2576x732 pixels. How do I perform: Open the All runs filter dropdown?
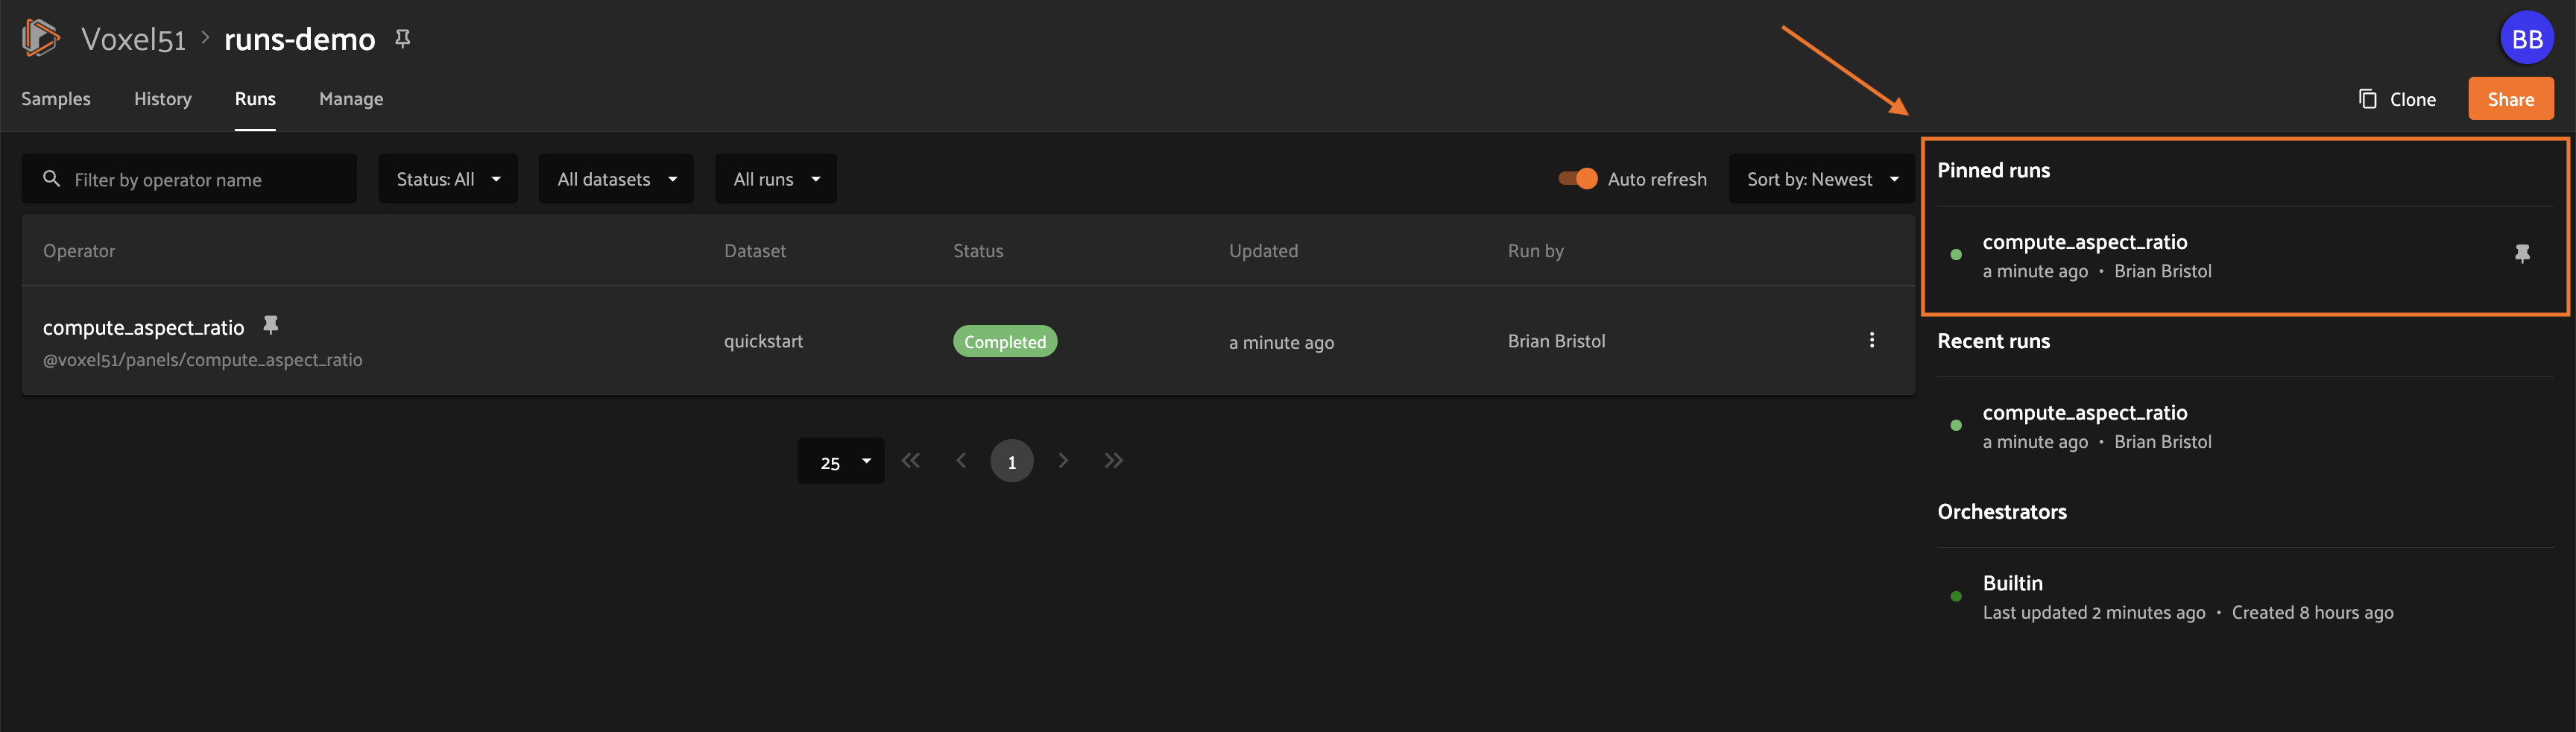[776, 179]
